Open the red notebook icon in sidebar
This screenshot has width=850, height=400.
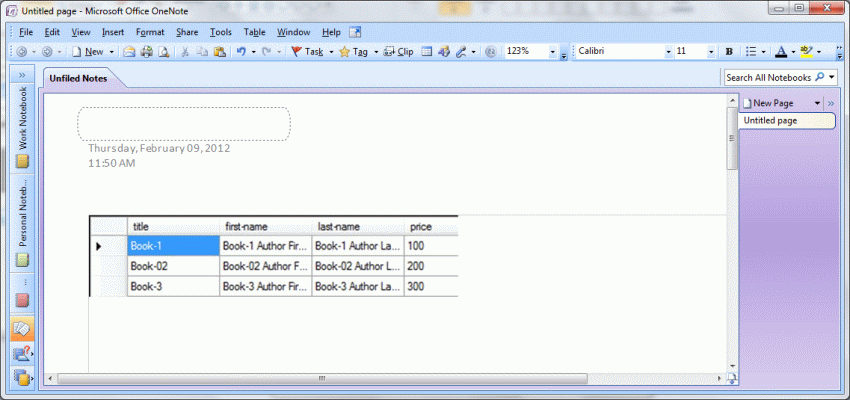22,300
